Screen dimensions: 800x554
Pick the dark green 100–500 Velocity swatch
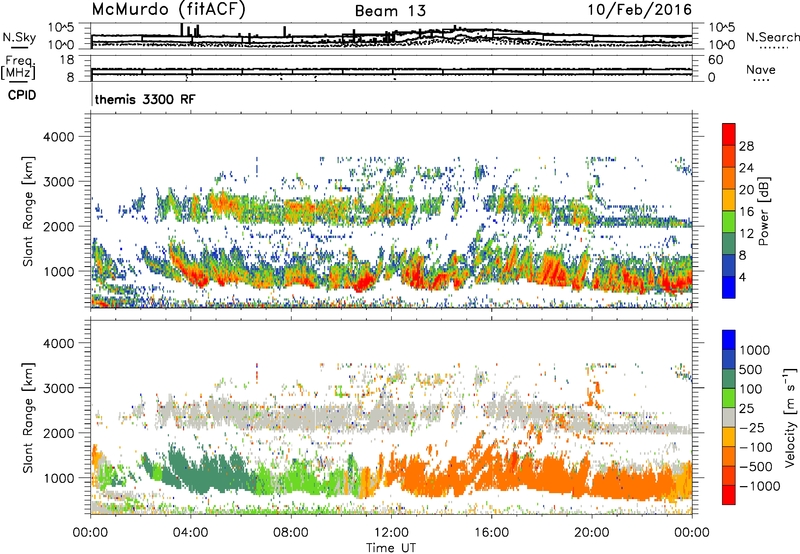click(x=729, y=379)
